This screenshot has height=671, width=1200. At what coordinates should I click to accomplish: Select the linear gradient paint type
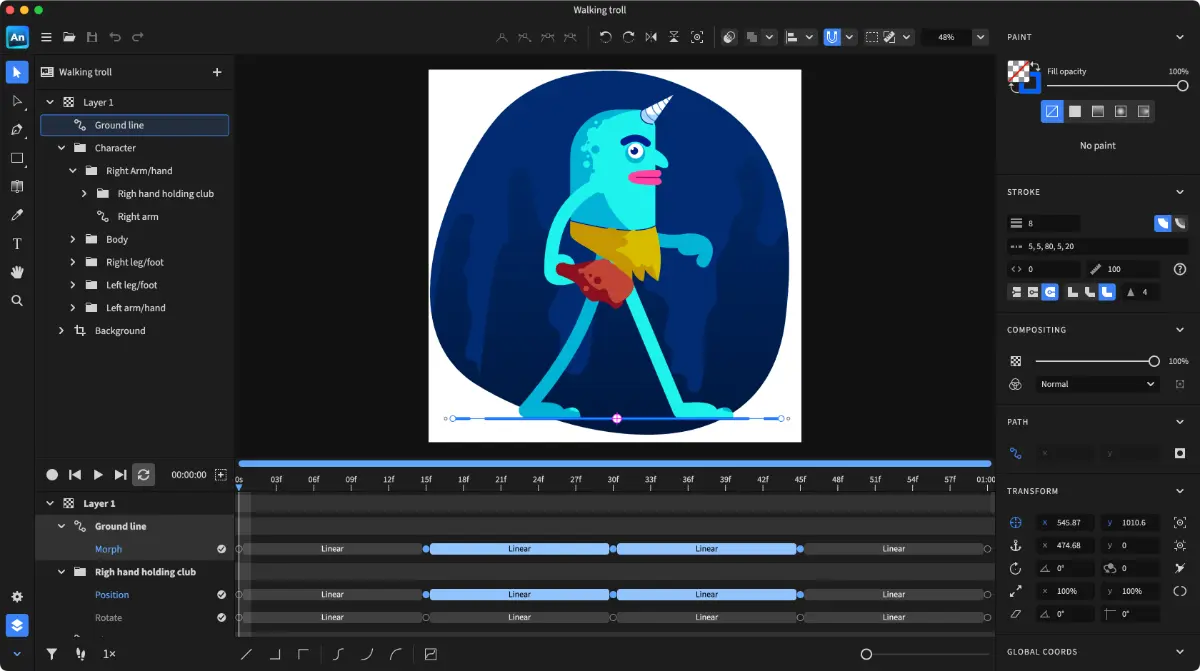click(1098, 111)
